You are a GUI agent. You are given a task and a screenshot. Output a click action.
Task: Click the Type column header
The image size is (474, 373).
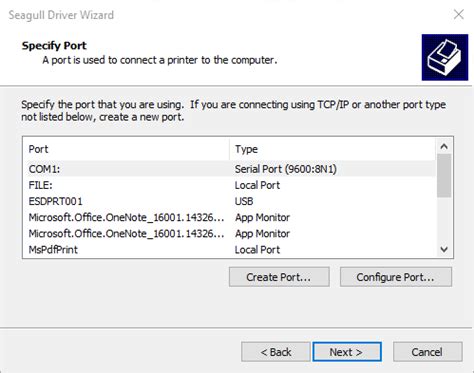click(x=332, y=149)
